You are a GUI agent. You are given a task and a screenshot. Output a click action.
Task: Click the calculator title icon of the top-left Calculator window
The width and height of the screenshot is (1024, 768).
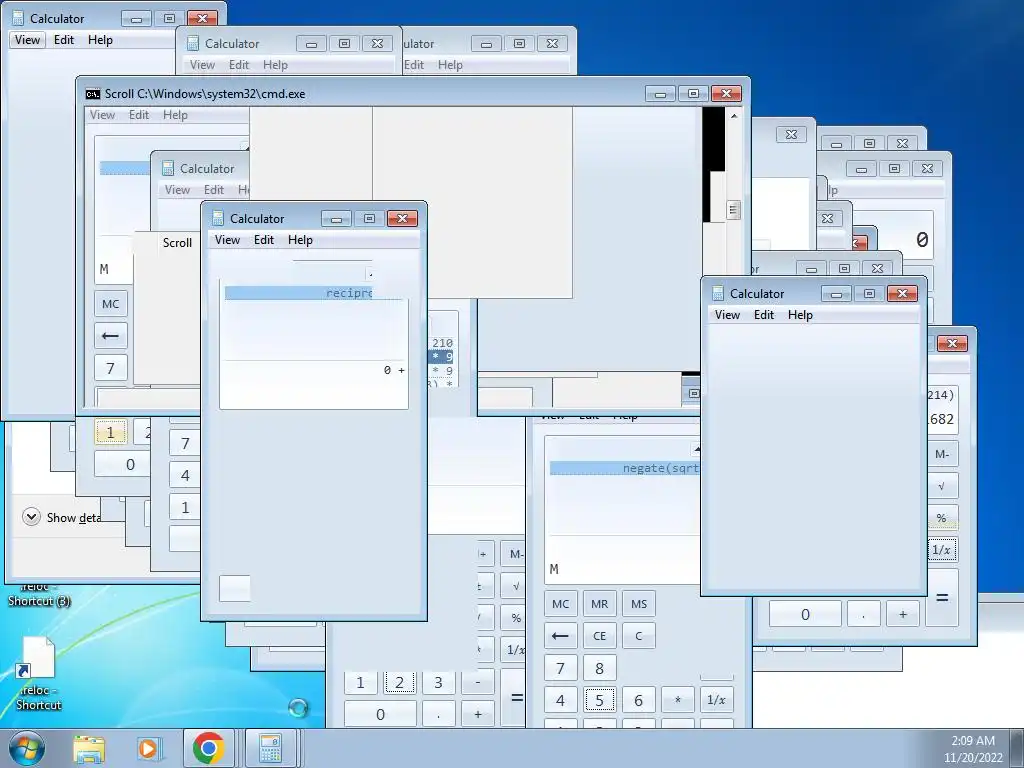pyautogui.click(x=18, y=18)
